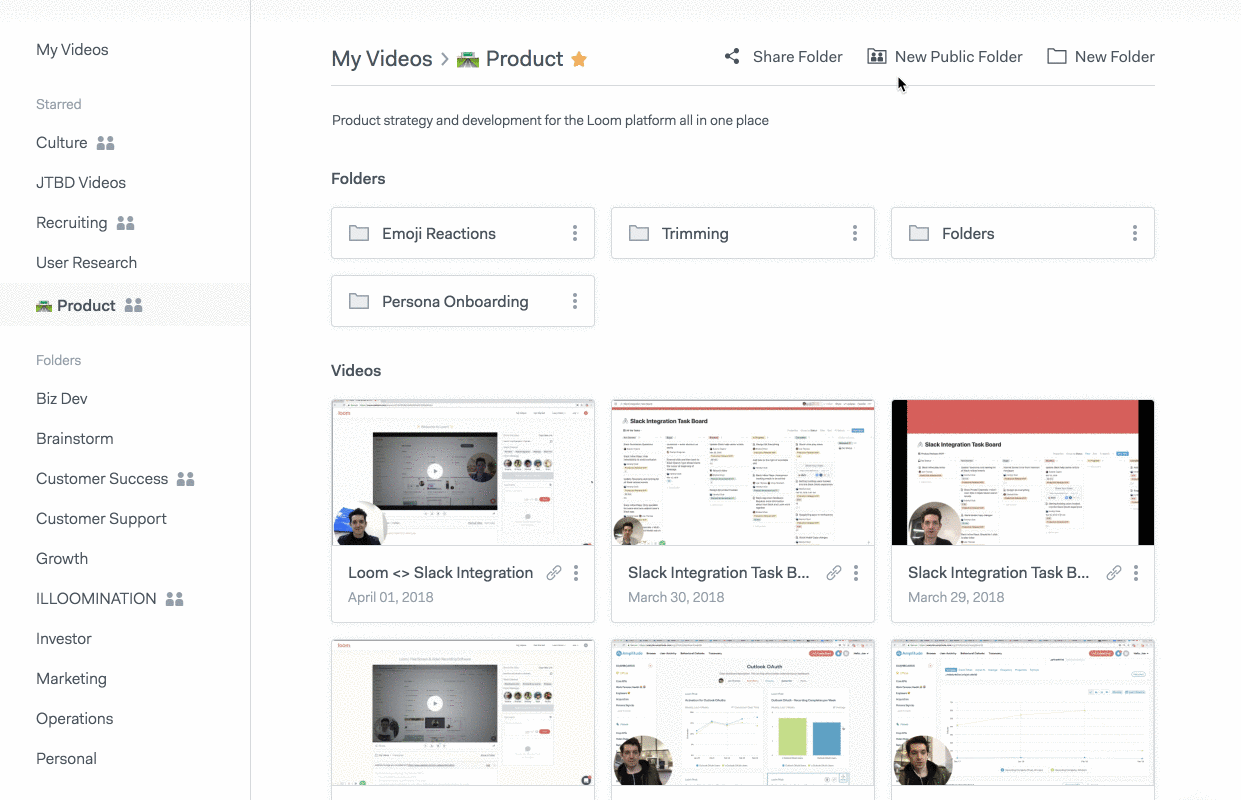
Task: Open the Marketing folder
Action: (x=71, y=679)
